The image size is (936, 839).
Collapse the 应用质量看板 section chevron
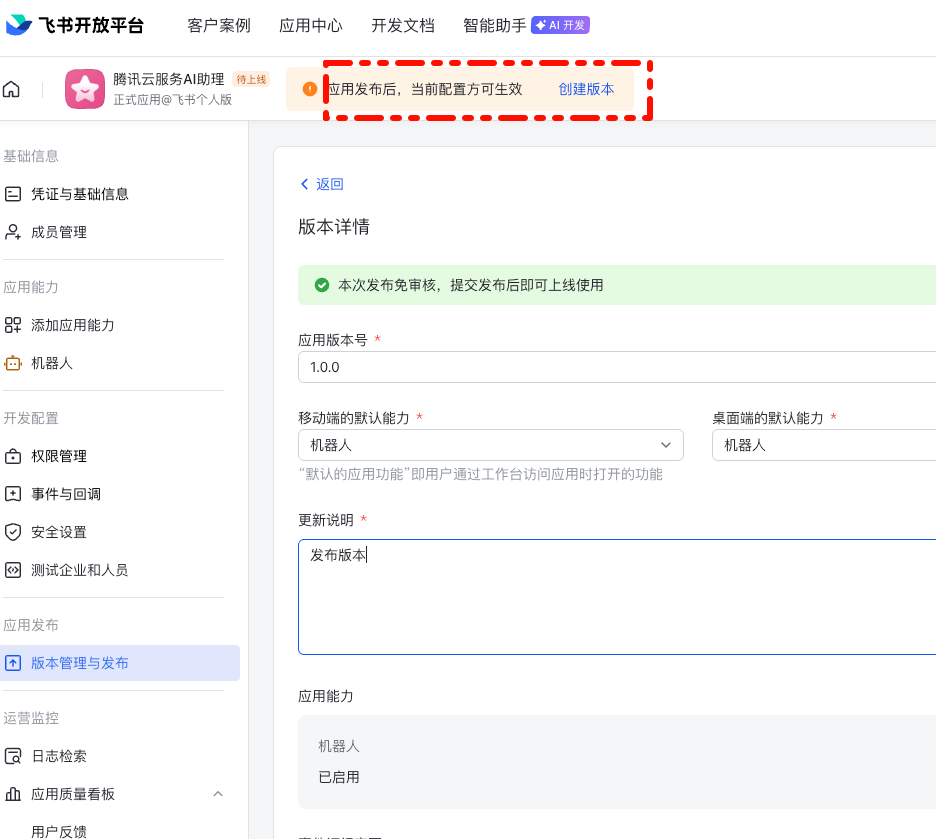coord(218,794)
